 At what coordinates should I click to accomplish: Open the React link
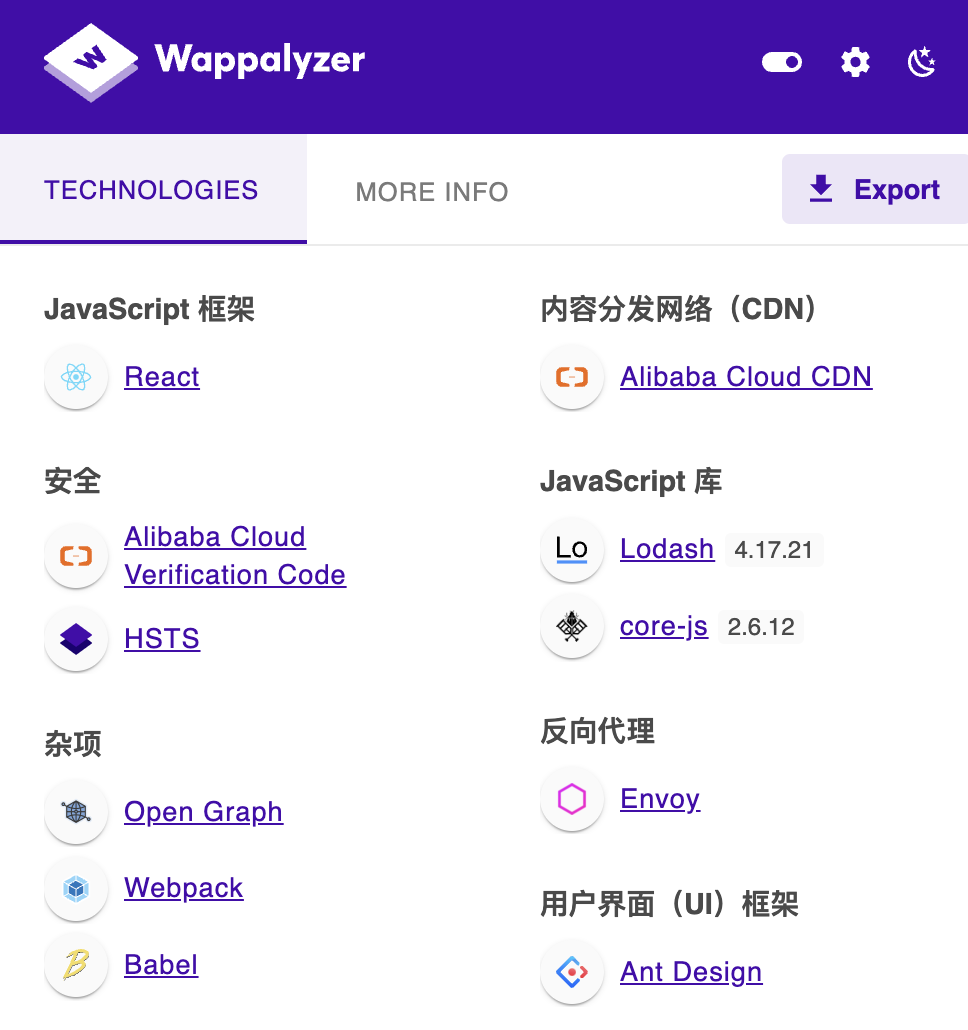pos(162,377)
